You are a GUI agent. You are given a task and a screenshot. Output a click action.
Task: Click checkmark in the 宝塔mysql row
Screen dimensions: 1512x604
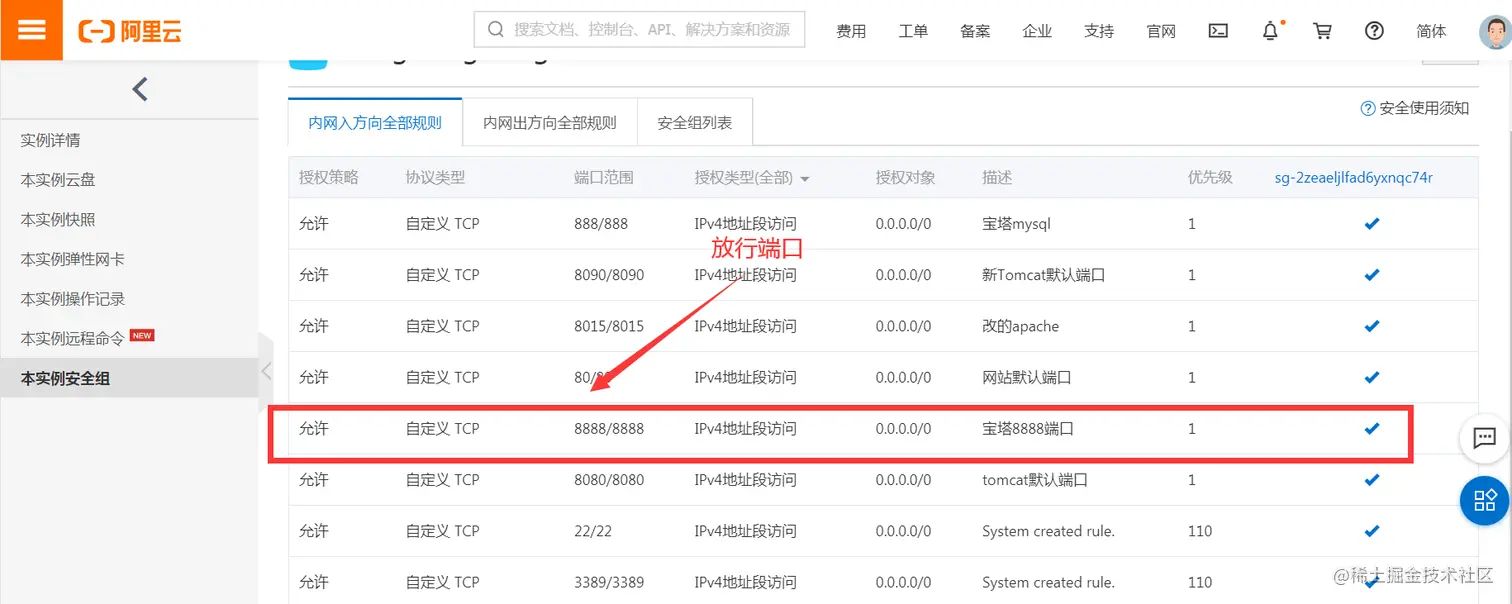point(1372,224)
